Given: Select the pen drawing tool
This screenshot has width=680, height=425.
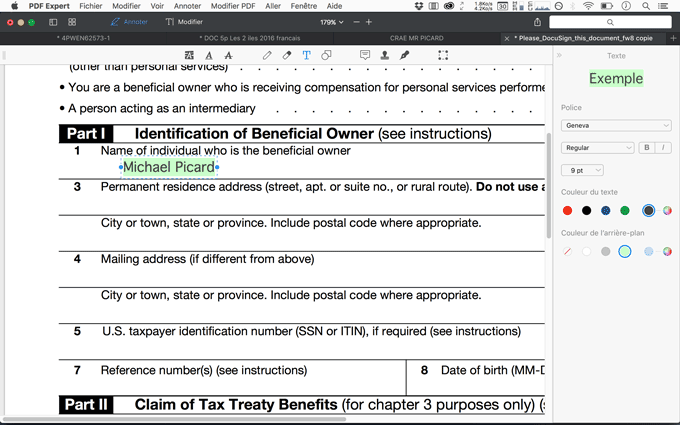Looking at the screenshot, I should [x=267, y=55].
